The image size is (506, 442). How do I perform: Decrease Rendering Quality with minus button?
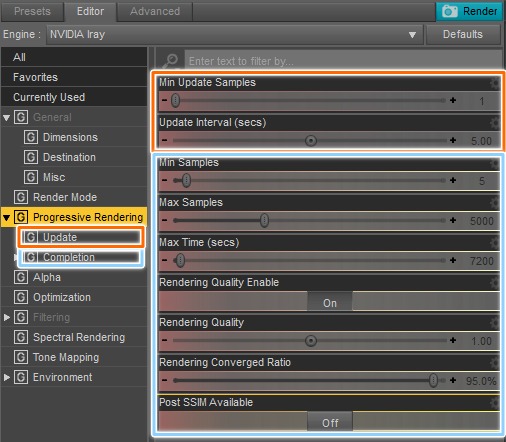click(x=164, y=340)
